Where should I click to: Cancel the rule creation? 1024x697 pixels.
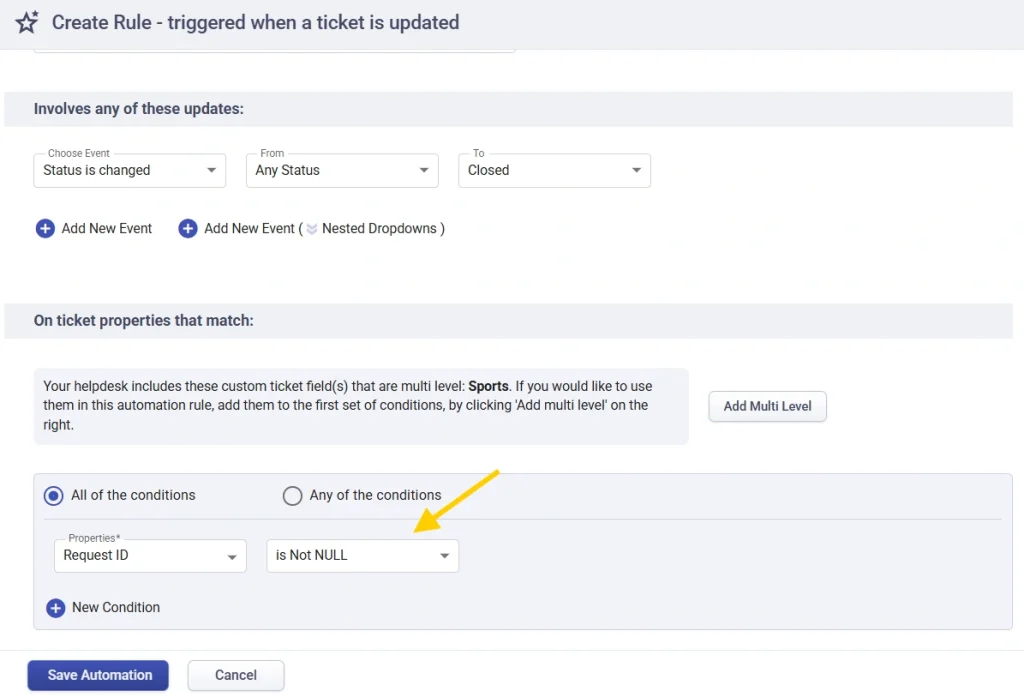[236, 676]
